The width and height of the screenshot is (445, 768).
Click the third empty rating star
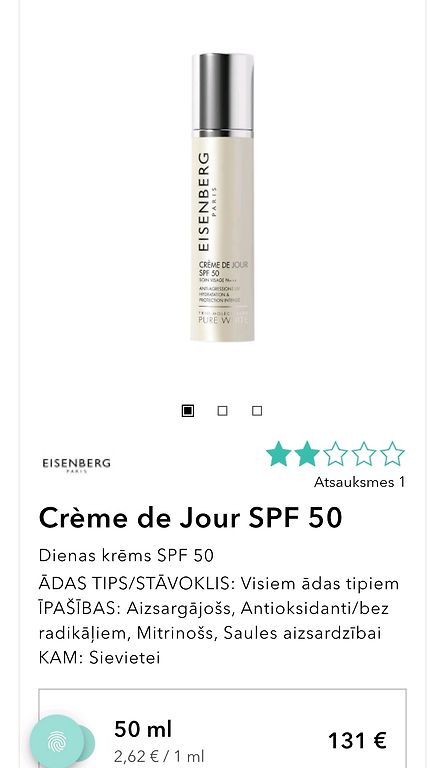[335, 454]
